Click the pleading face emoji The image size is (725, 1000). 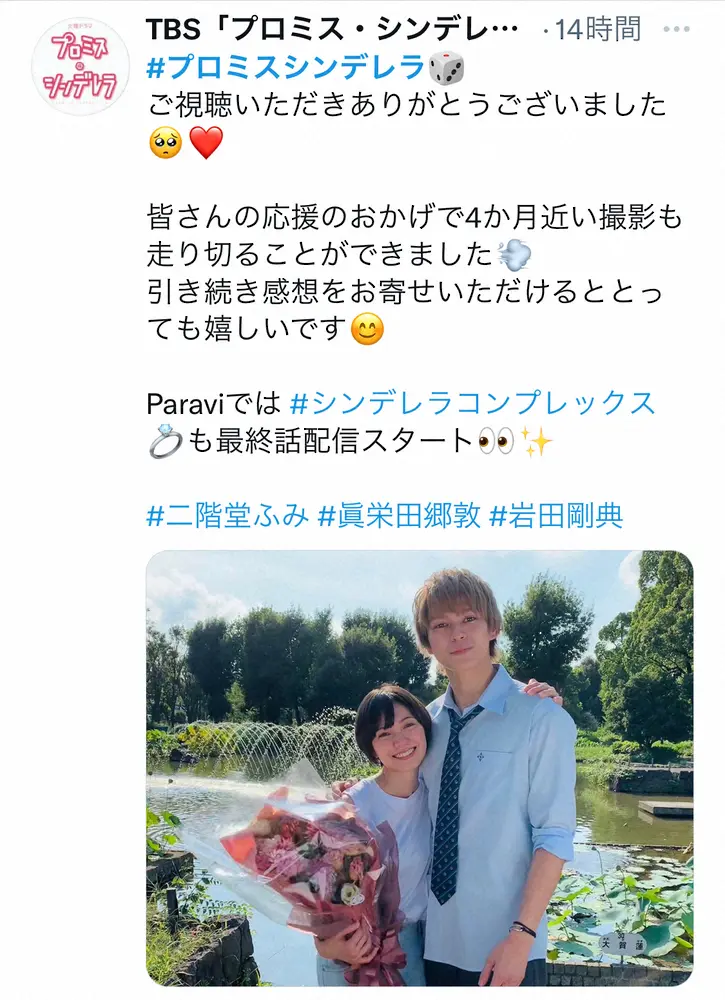(x=165, y=143)
